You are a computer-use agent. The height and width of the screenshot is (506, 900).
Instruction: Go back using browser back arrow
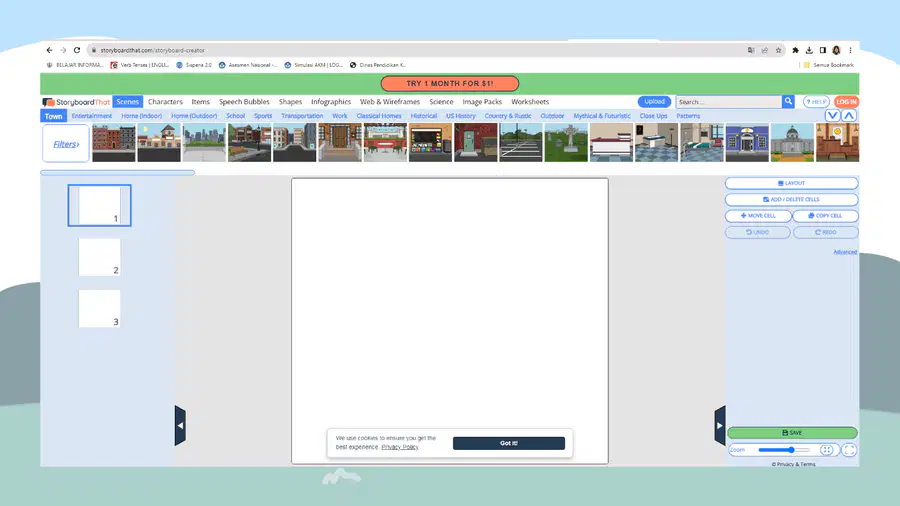coord(49,50)
